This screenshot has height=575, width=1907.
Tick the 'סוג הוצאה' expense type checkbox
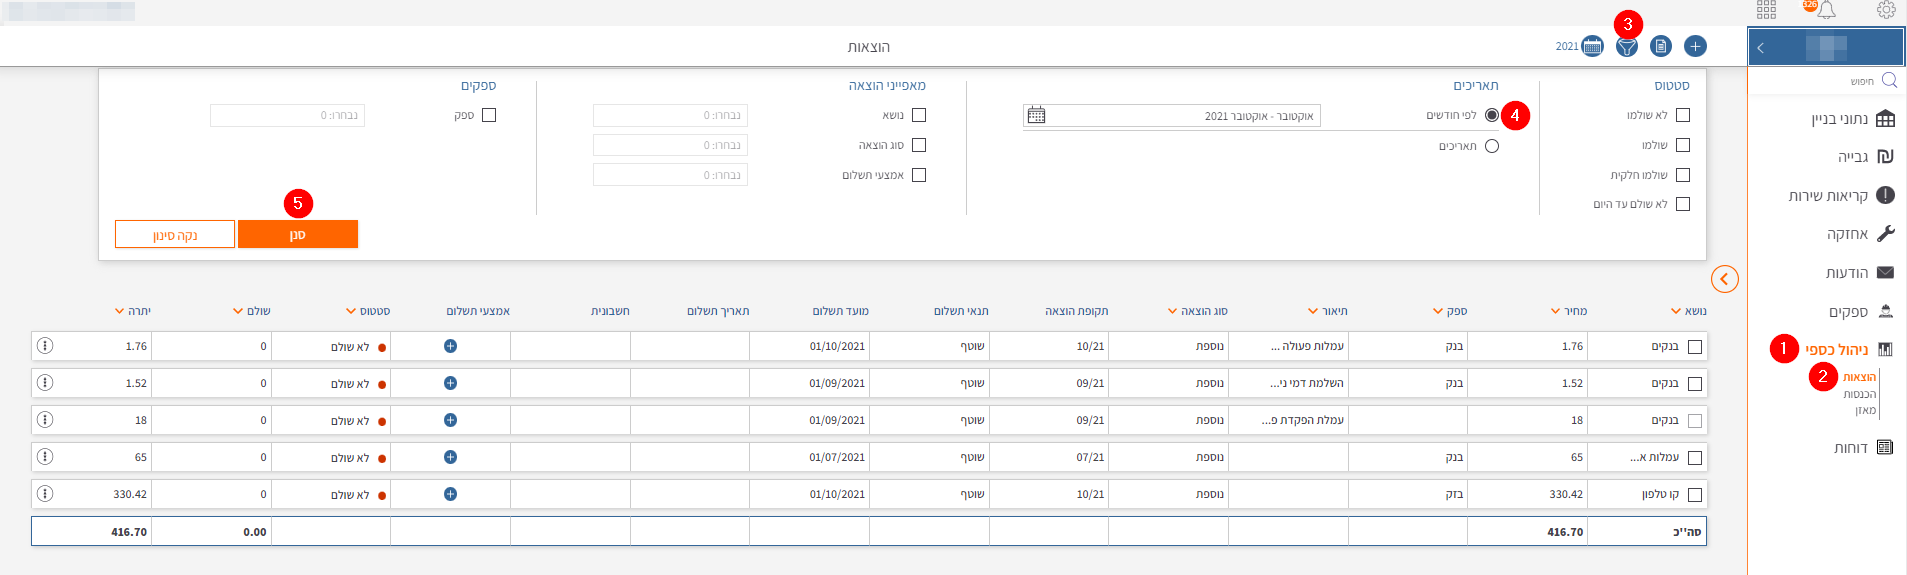pos(919,145)
